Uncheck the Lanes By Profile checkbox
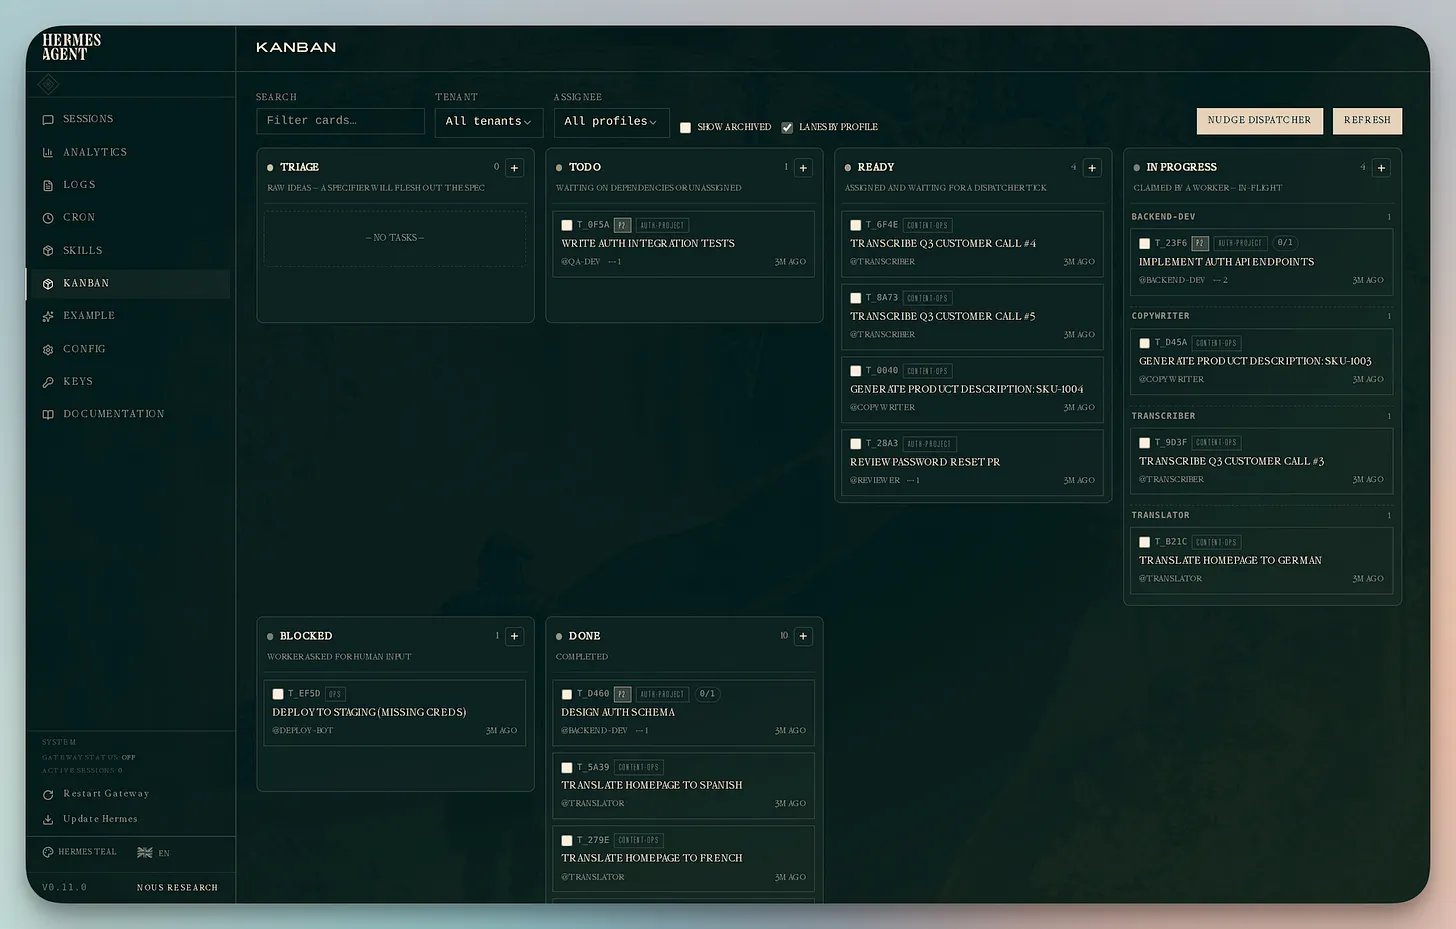Screen dimensions: 1456x929 787,127
